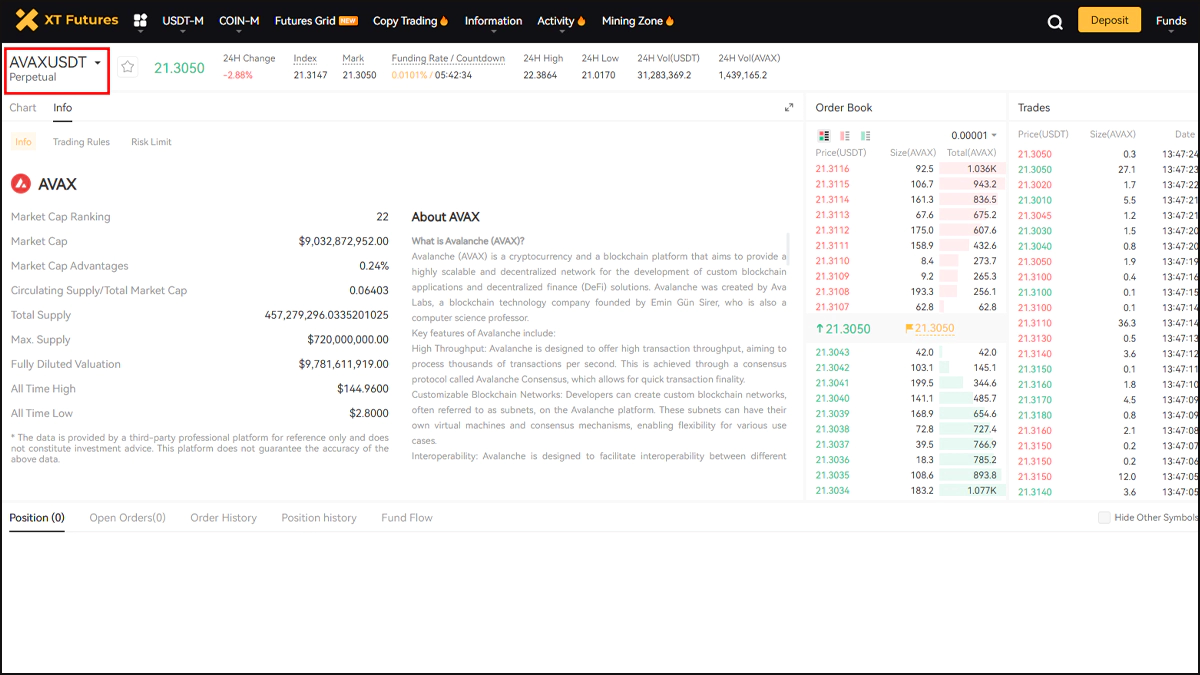The image size is (1200, 675).
Task: Select ask price 21.3112 in order book
Action: [832, 230]
